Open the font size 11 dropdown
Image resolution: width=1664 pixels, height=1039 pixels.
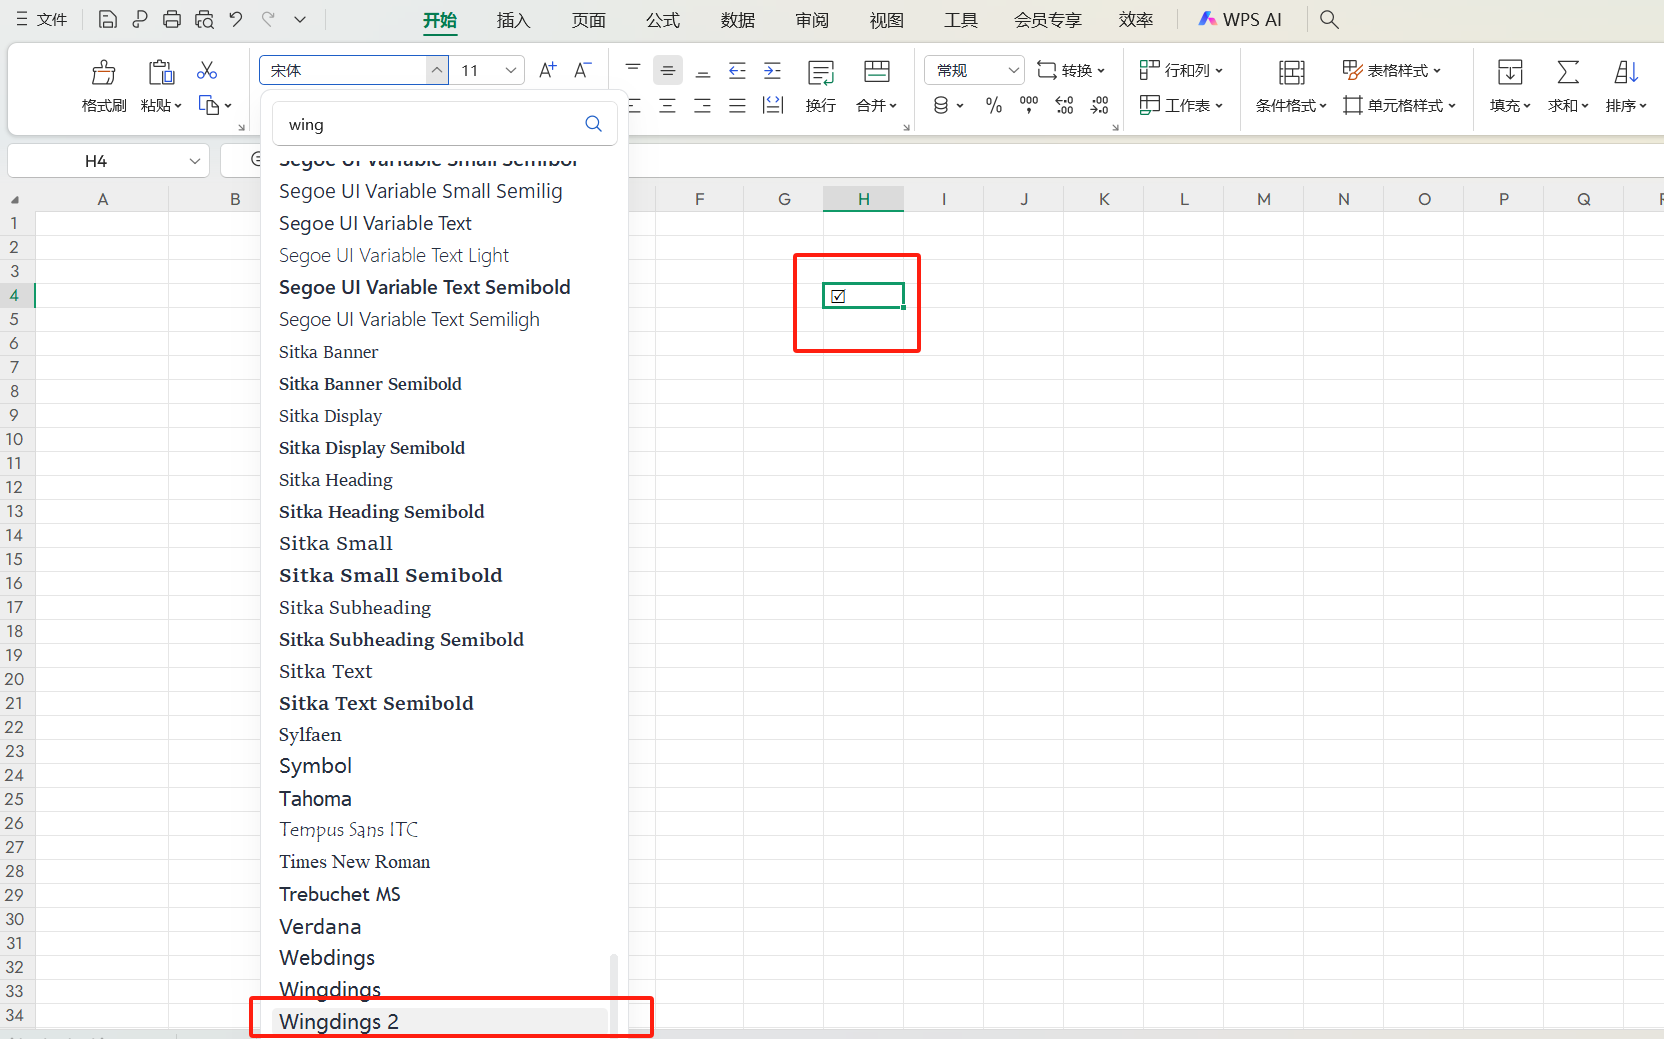[510, 70]
